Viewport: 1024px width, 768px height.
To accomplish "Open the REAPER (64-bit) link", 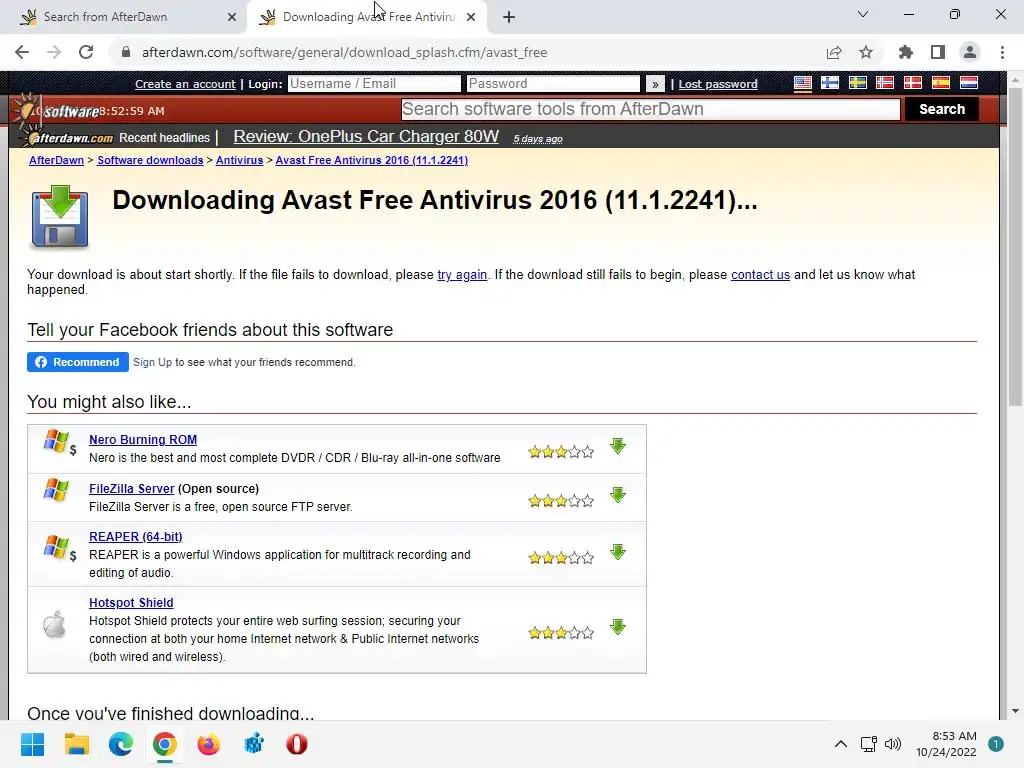I will pos(135,537).
